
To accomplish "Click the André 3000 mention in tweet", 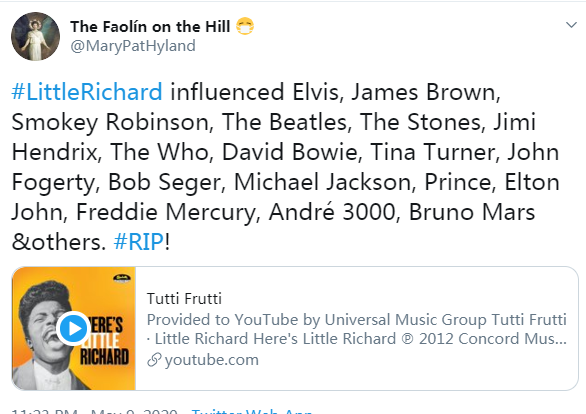I will [331, 212].
